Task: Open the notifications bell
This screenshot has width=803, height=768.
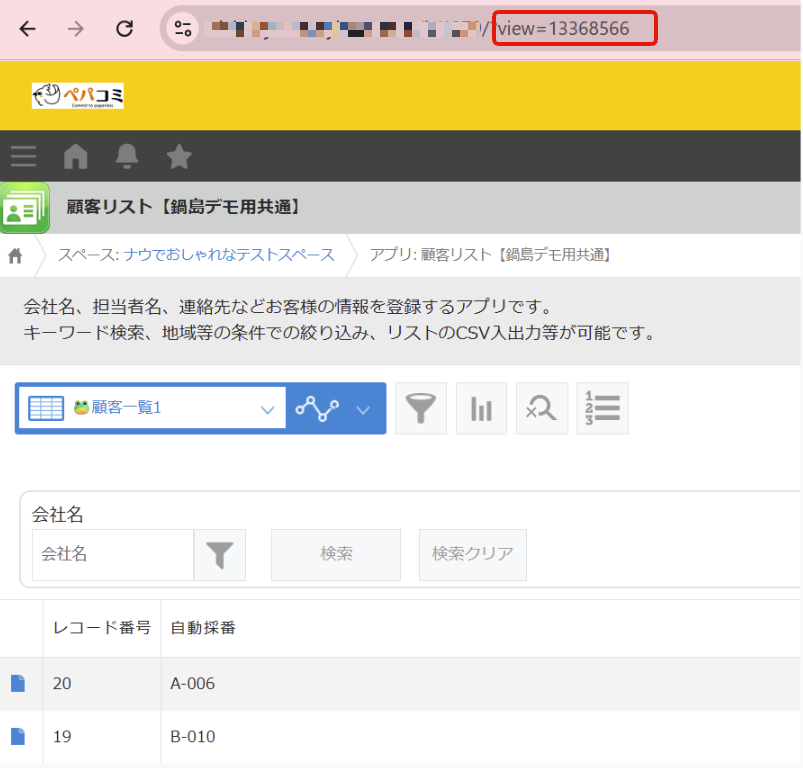Action: pos(127,156)
